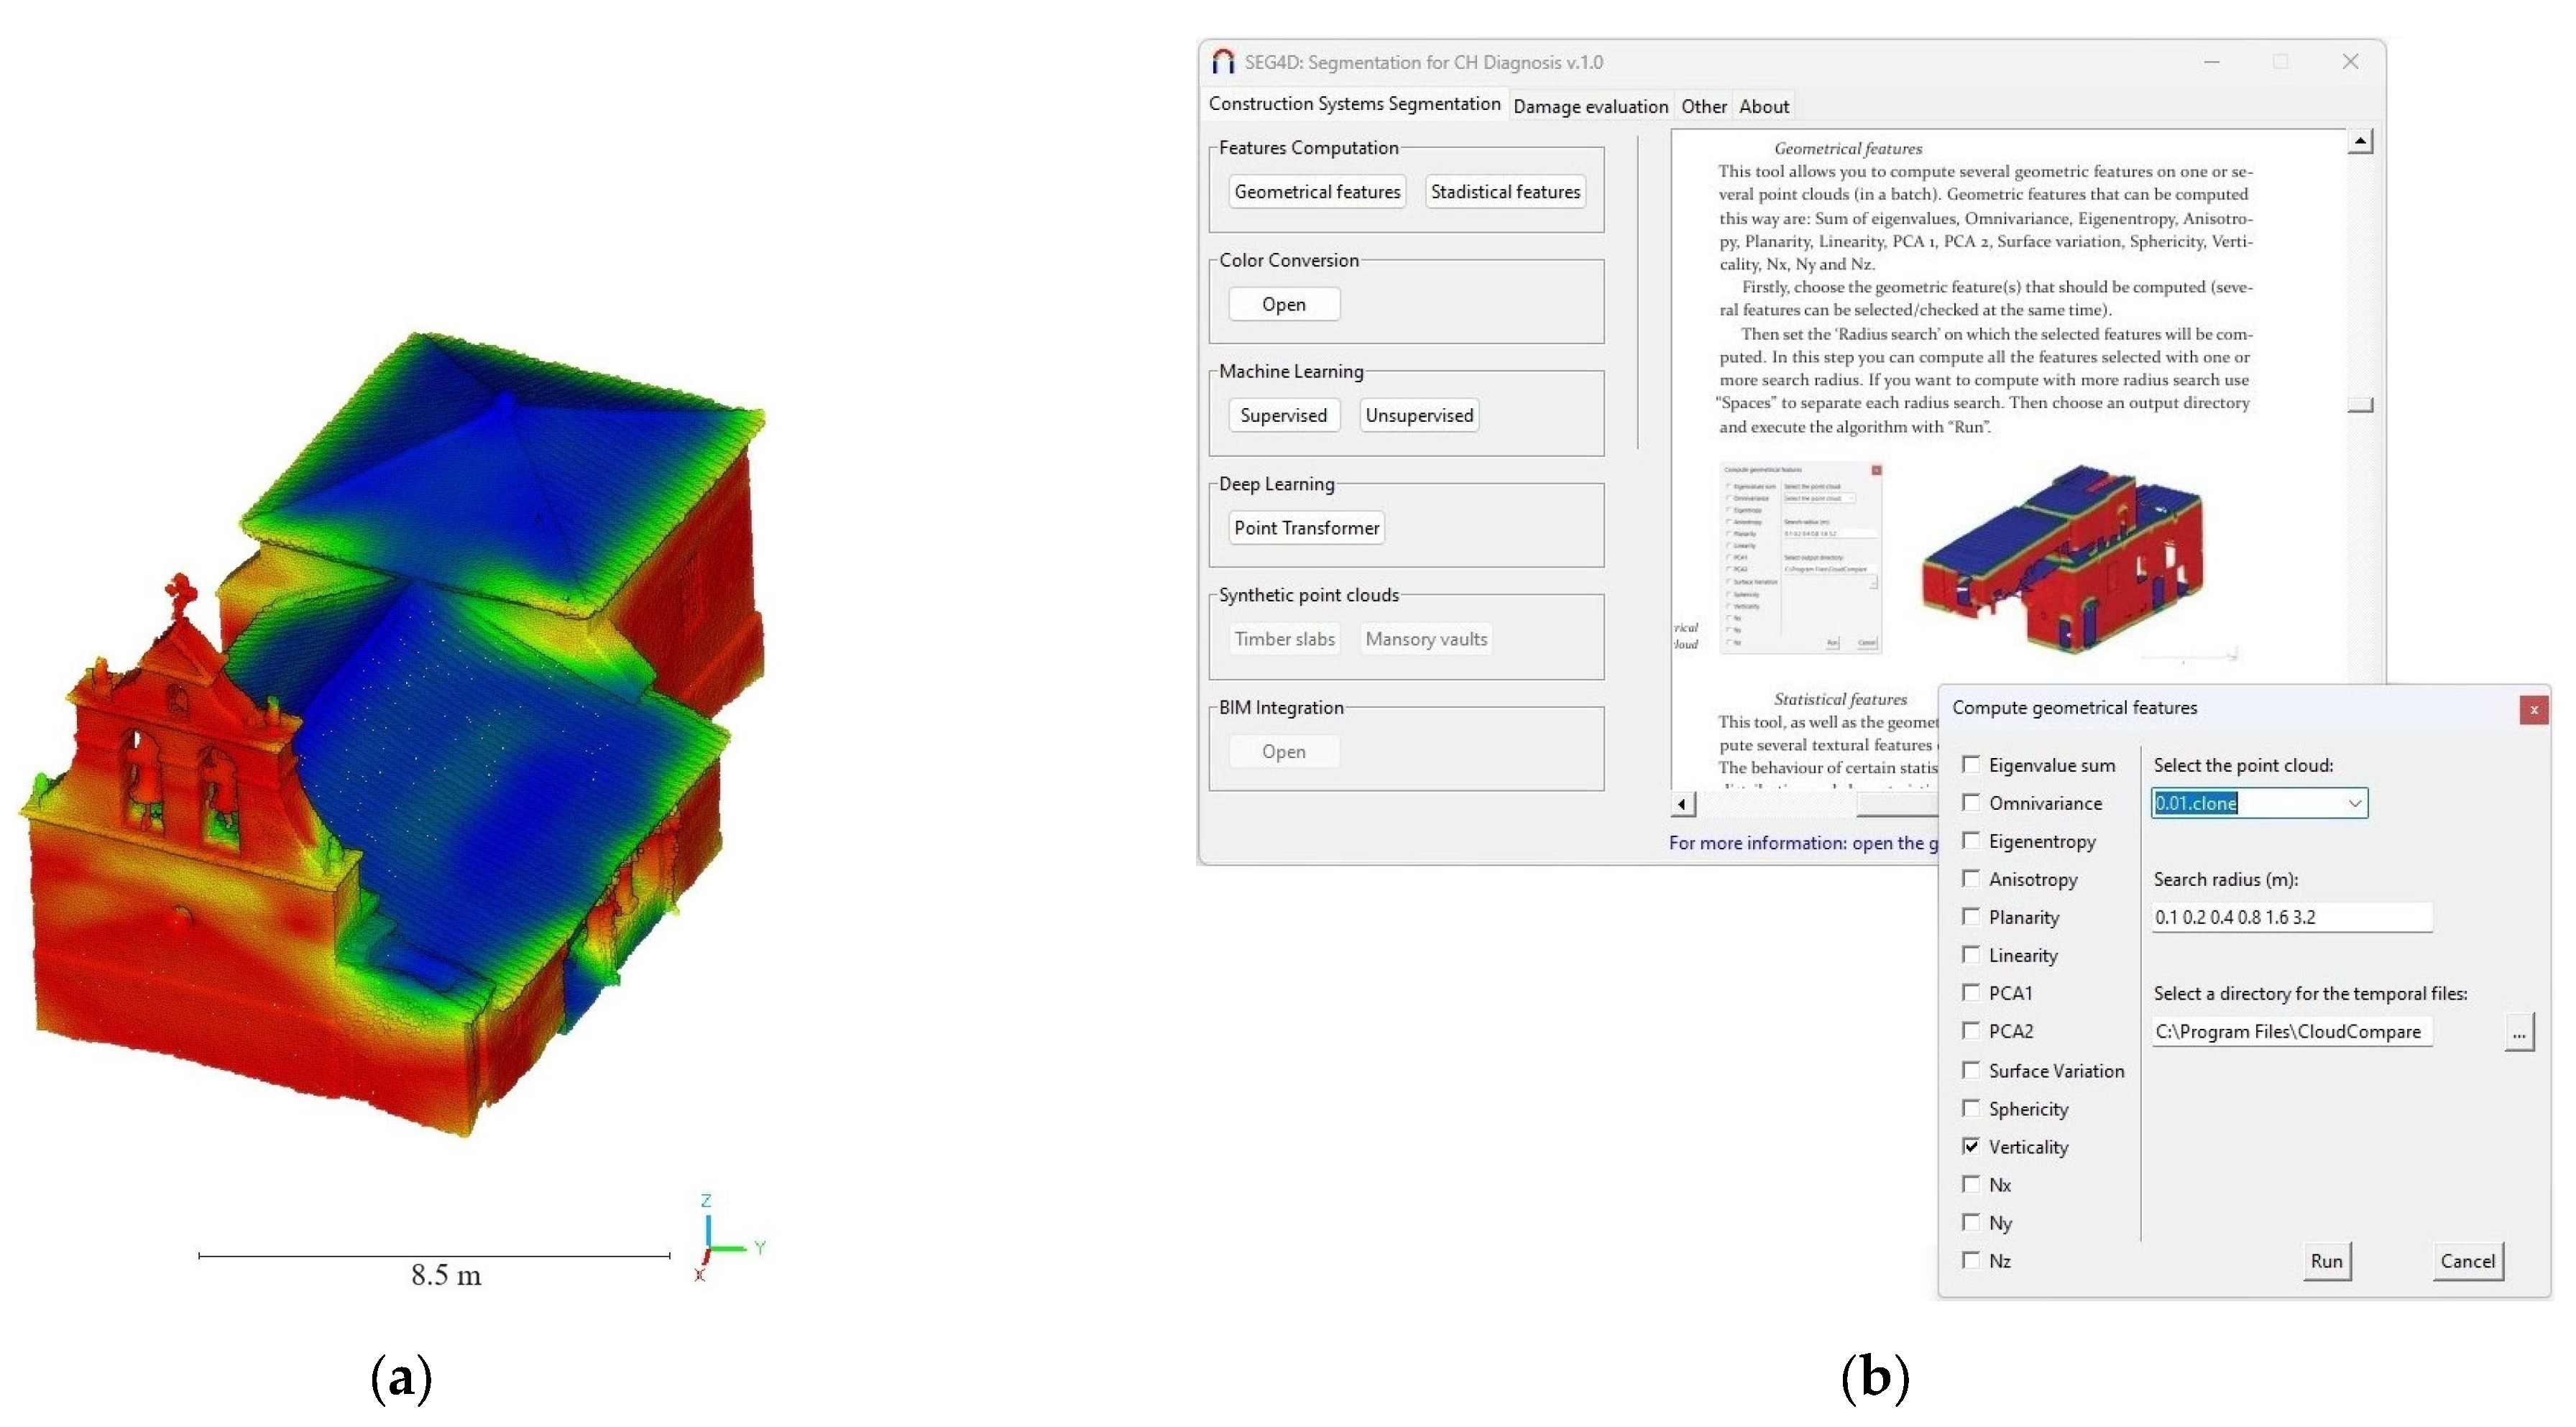Click the dialog screenshot thumbnail in help
The height and width of the screenshot is (1427, 2576).
(x=1800, y=558)
